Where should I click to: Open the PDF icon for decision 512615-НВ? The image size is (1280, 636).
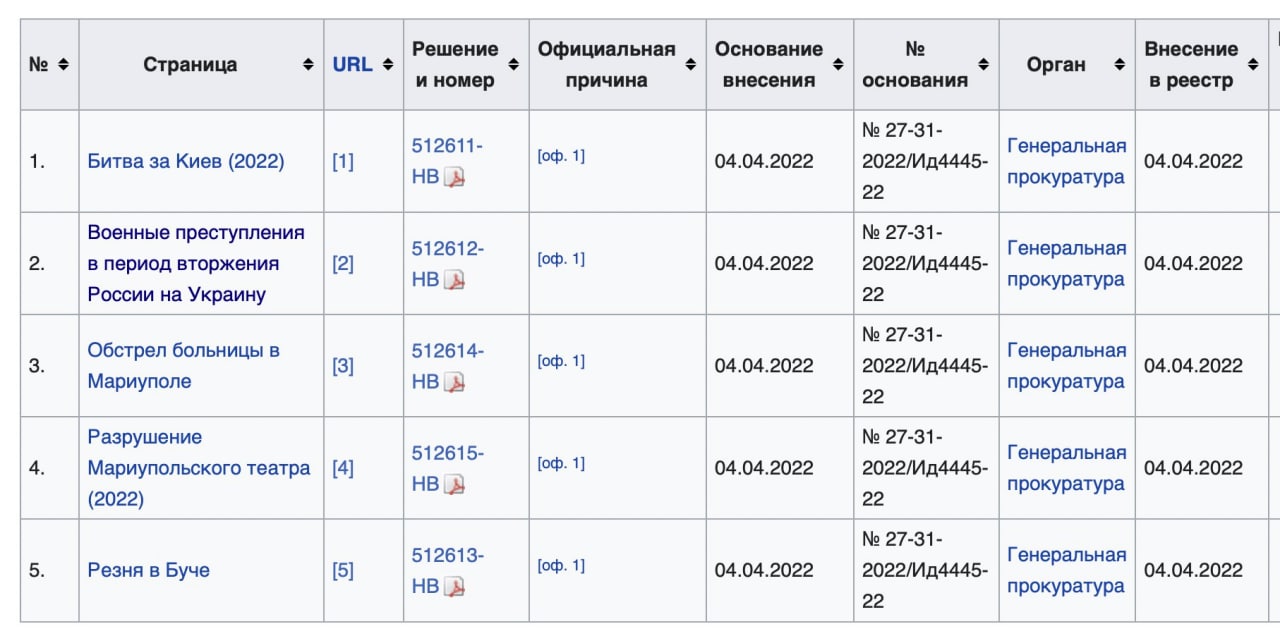(x=455, y=484)
